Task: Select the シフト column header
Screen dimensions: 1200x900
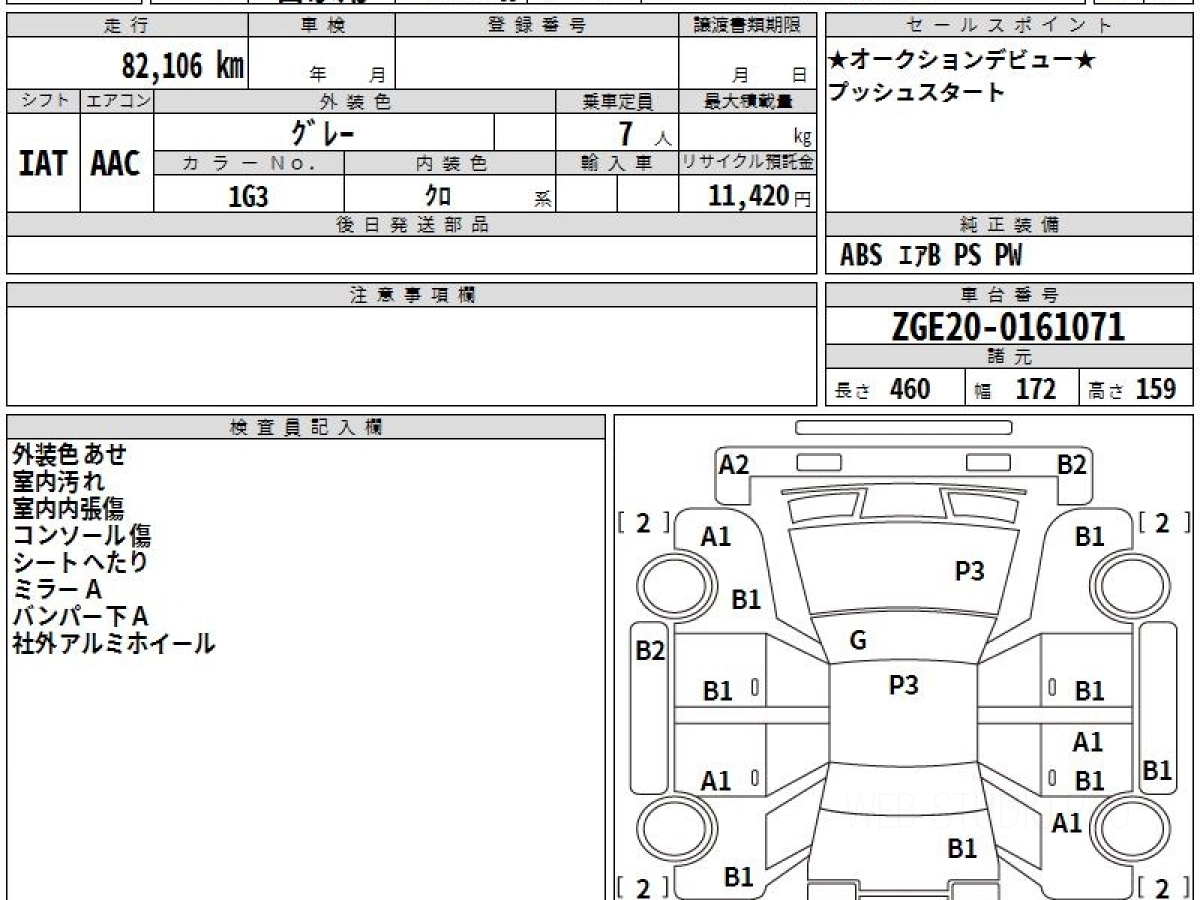Action: point(43,101)
